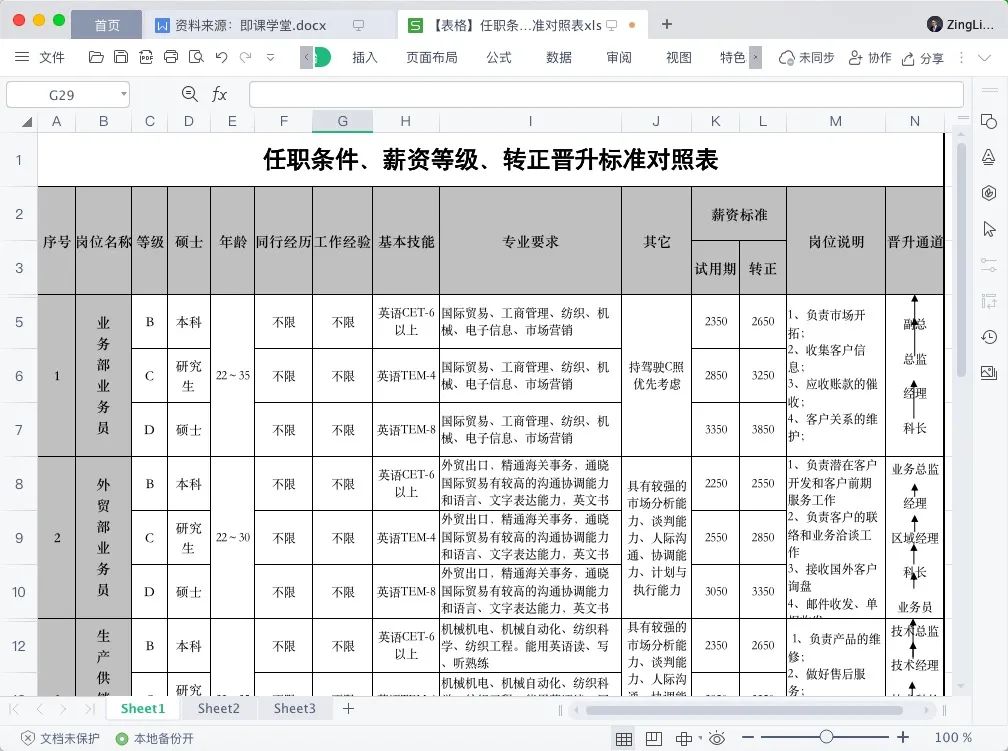Switch to normal grid view icon
Viewport: 1008px width, 751px height.
[x=624, y=738]
